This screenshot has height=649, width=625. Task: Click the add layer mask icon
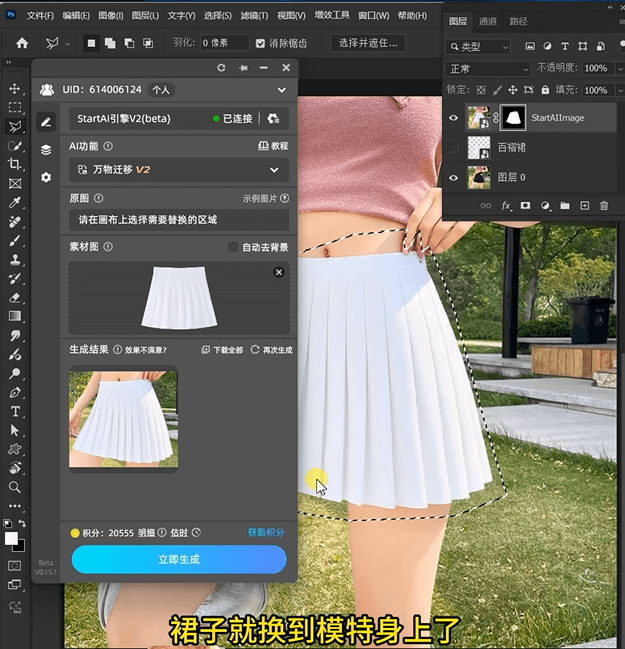[525, 206]
